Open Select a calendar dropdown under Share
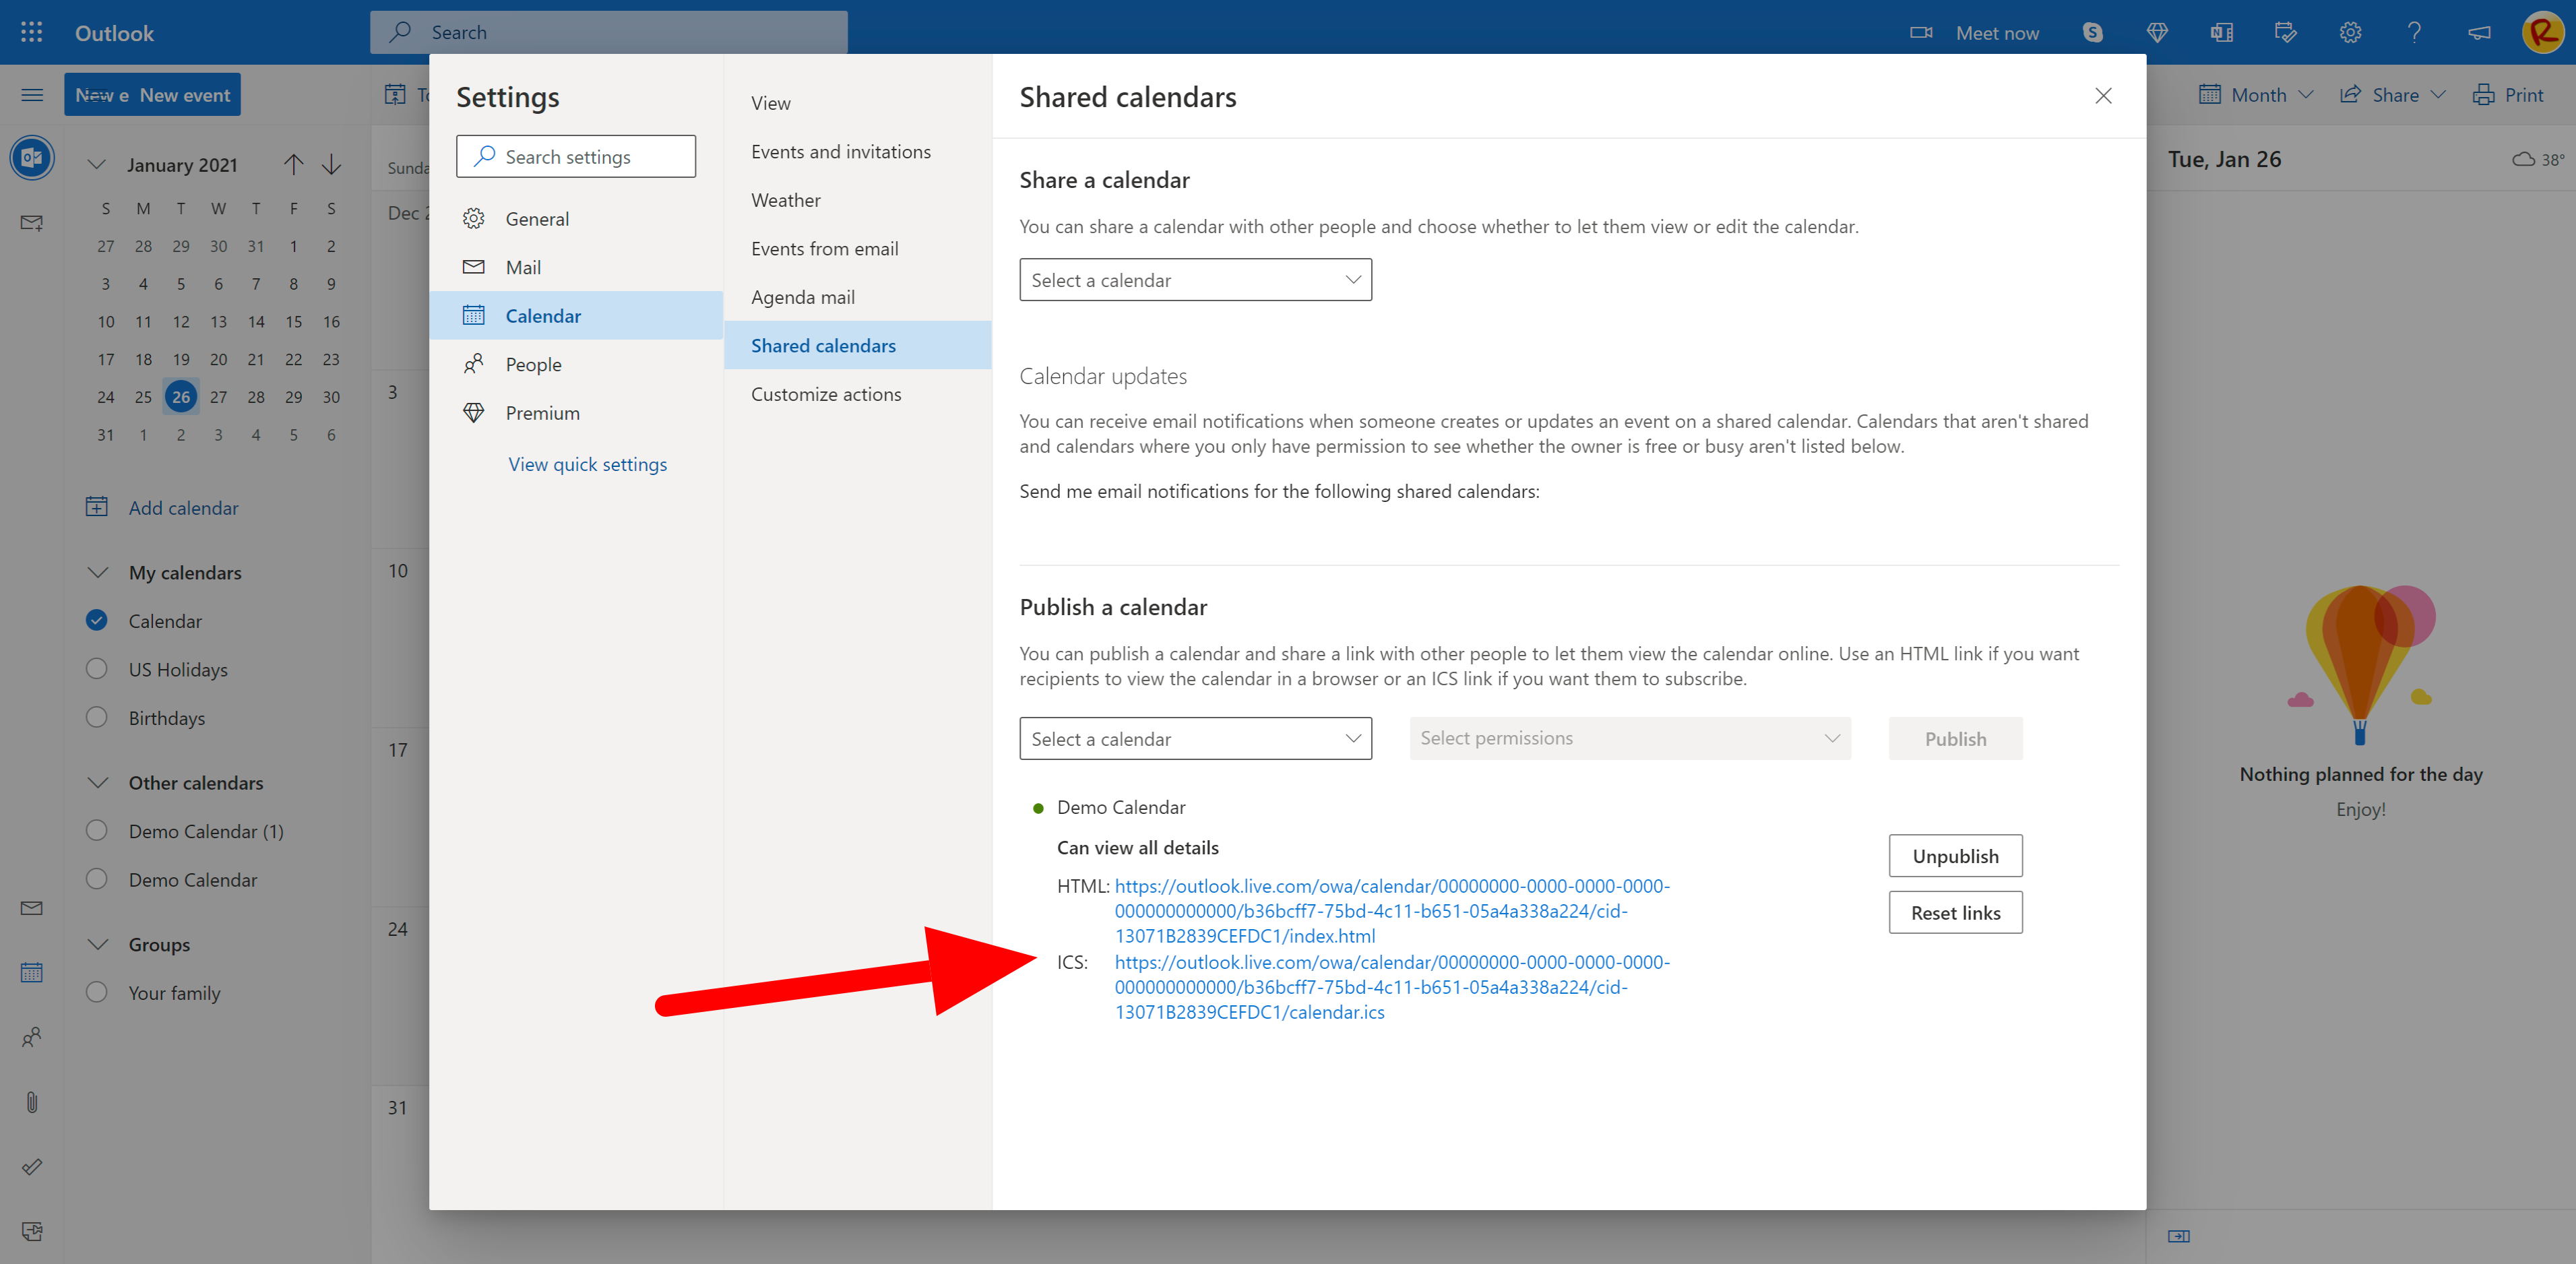Screen dimensions: 2576x1264 pyautogui.click(x=1195, y=280)
